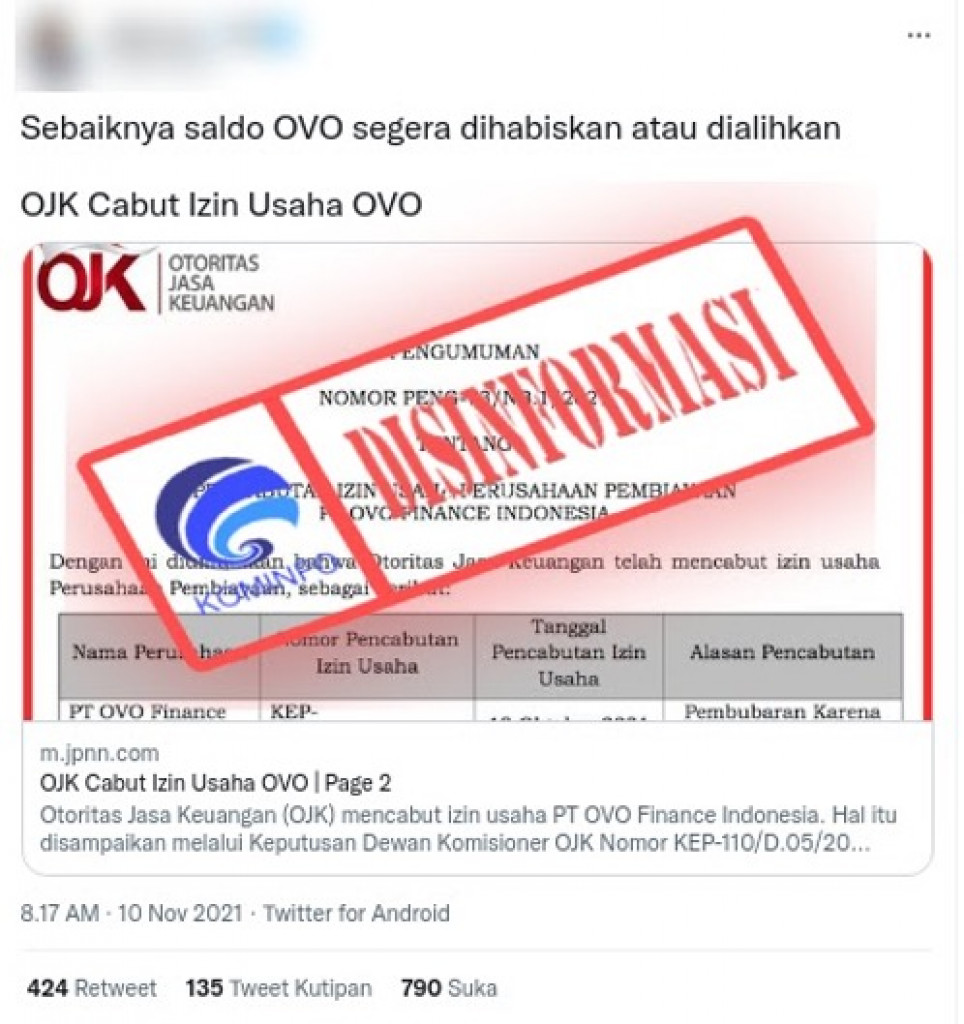View the 135 Tweet Kutipan list

(x=279, y=987)
